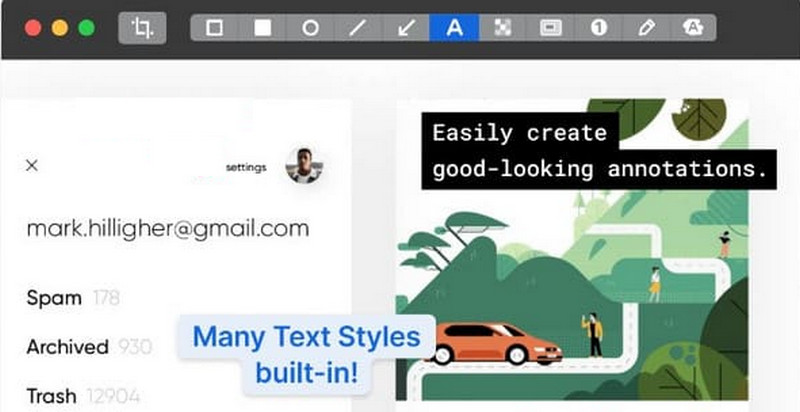Select the black 'Easily create' text annotation

[598, 151]
